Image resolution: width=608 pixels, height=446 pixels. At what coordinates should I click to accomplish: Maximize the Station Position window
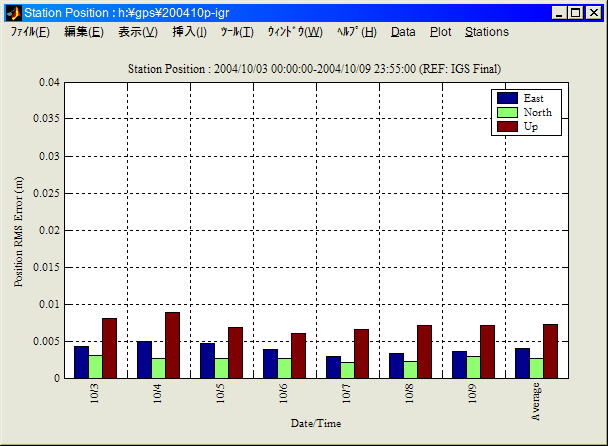[x=576, y=13]
